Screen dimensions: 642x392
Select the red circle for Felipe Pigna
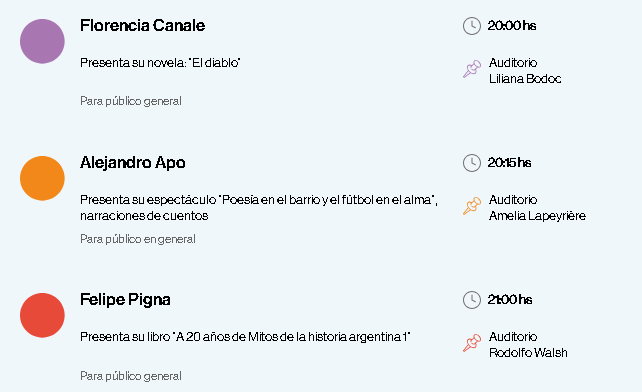pyautogui.click(x=42, y=315)
